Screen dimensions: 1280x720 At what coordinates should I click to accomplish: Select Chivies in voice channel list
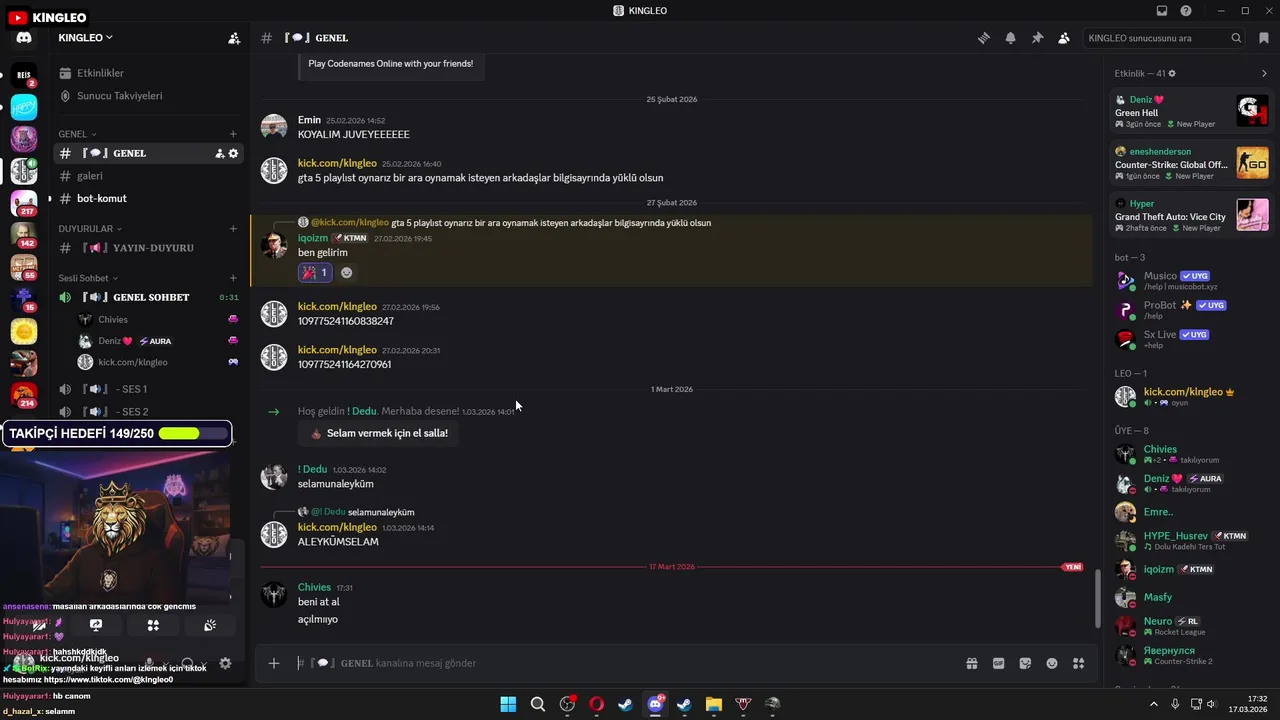[x=156, y=320]
